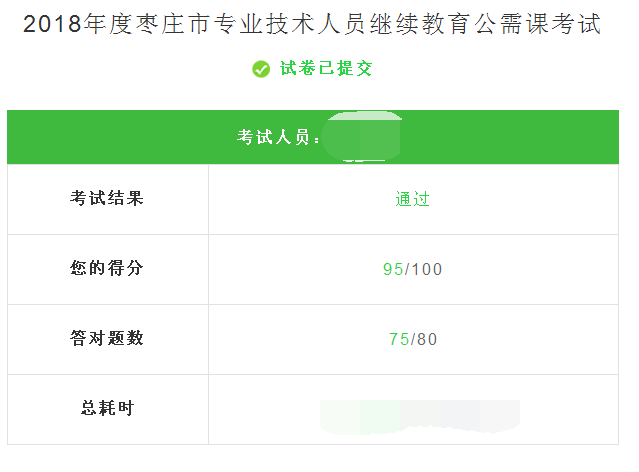
Task: Click the blurred examinee name in header
Action: pos(364,137)
